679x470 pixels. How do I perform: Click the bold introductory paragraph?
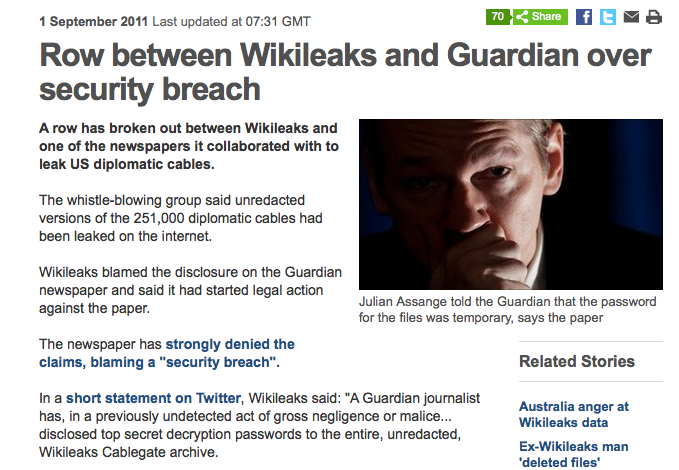tap(188, 146)
